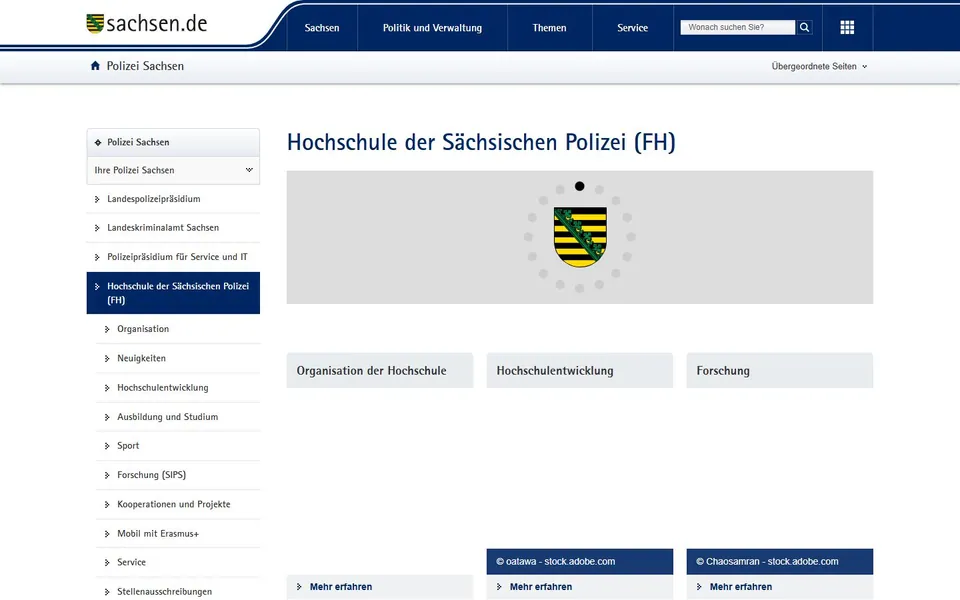Open Sport sidebar subitem
The image size is (960, 600).
tap(178, 446)
